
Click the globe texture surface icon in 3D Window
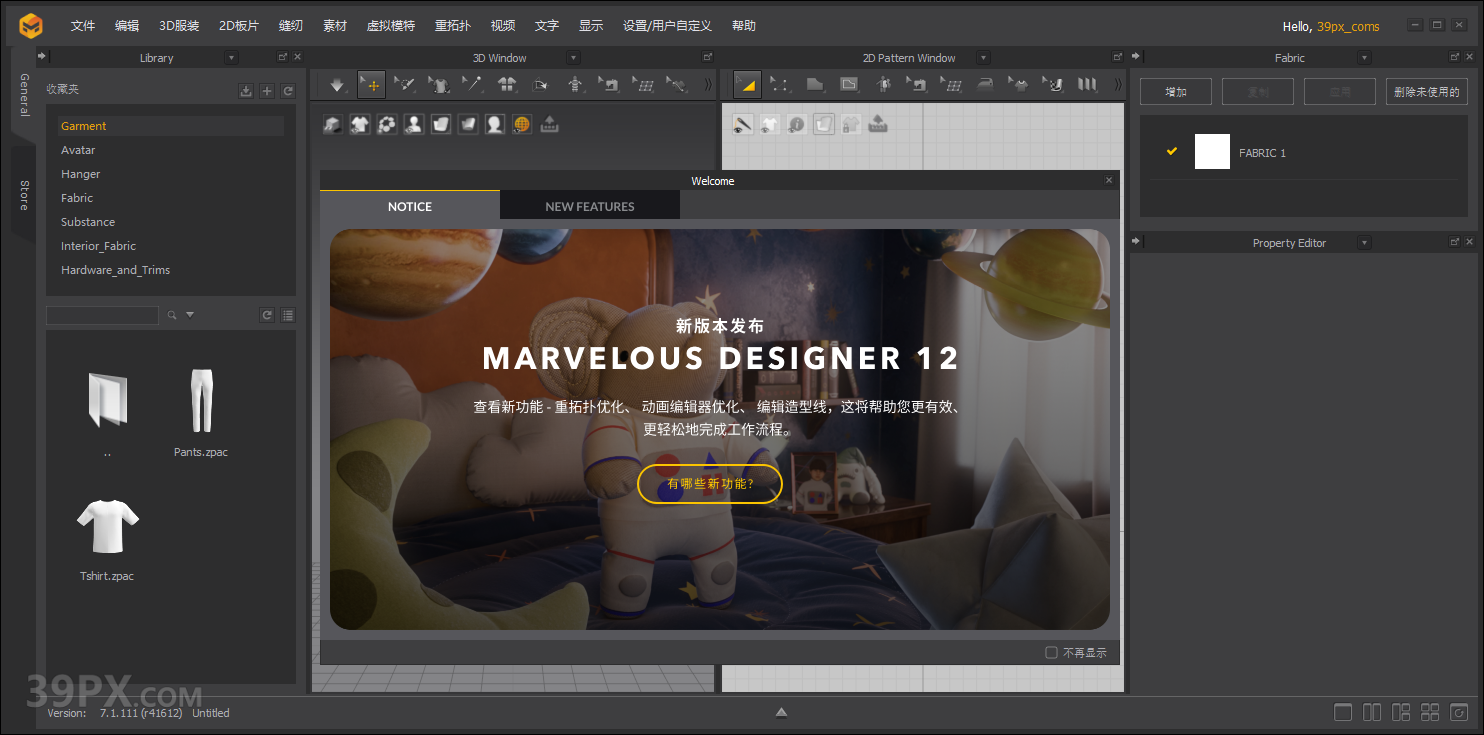(522, 124)
